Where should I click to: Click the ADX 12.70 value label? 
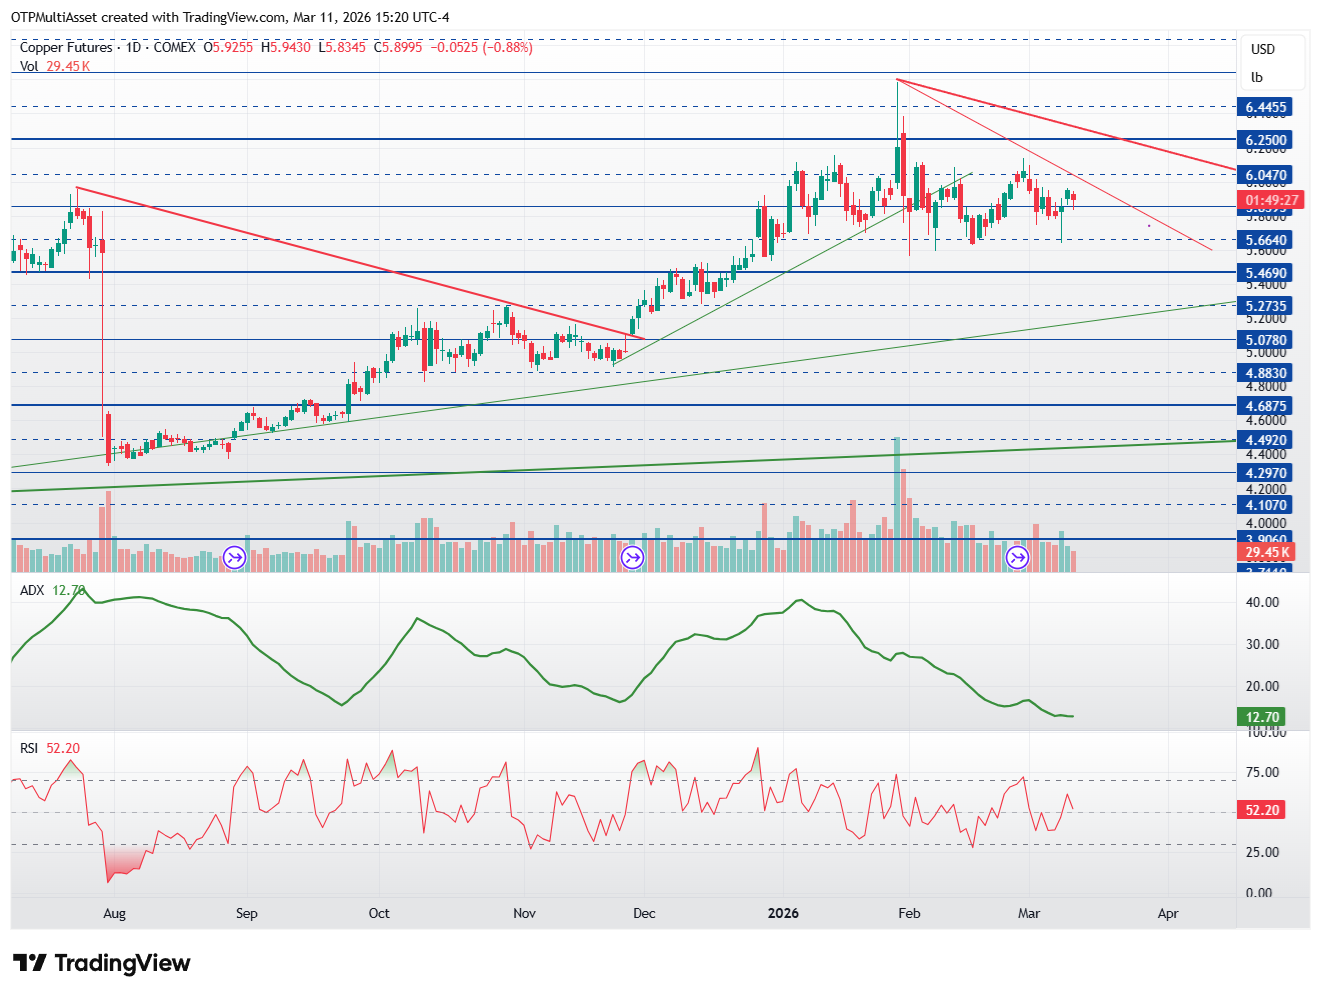(x=1262, y=717)
